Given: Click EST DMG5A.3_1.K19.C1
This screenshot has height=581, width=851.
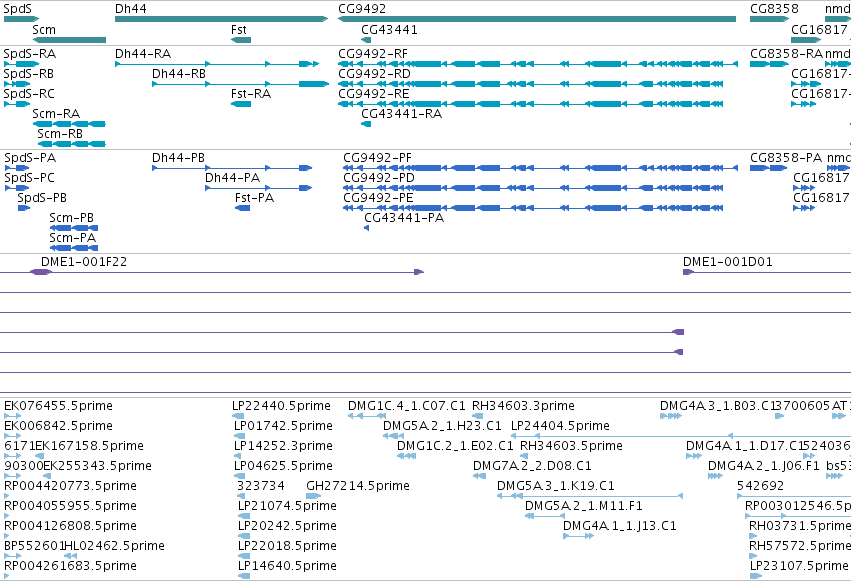Looking at the screenshot, I should [556, 486].
